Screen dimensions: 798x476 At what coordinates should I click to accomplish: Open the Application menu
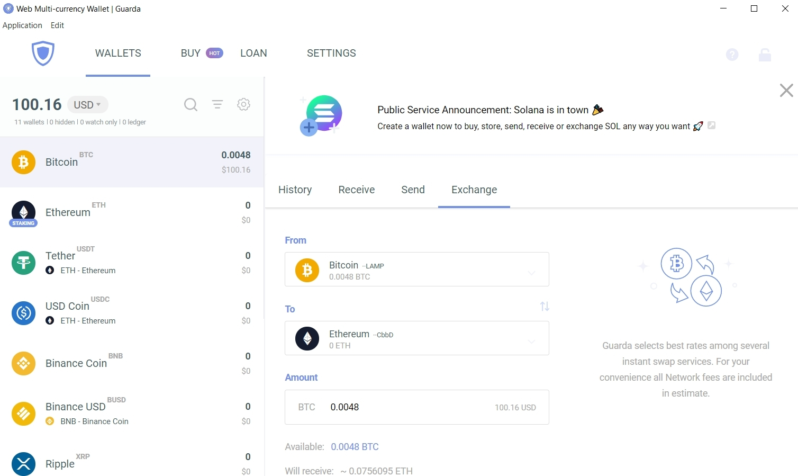pyautogui.click(x=22, y=25)
